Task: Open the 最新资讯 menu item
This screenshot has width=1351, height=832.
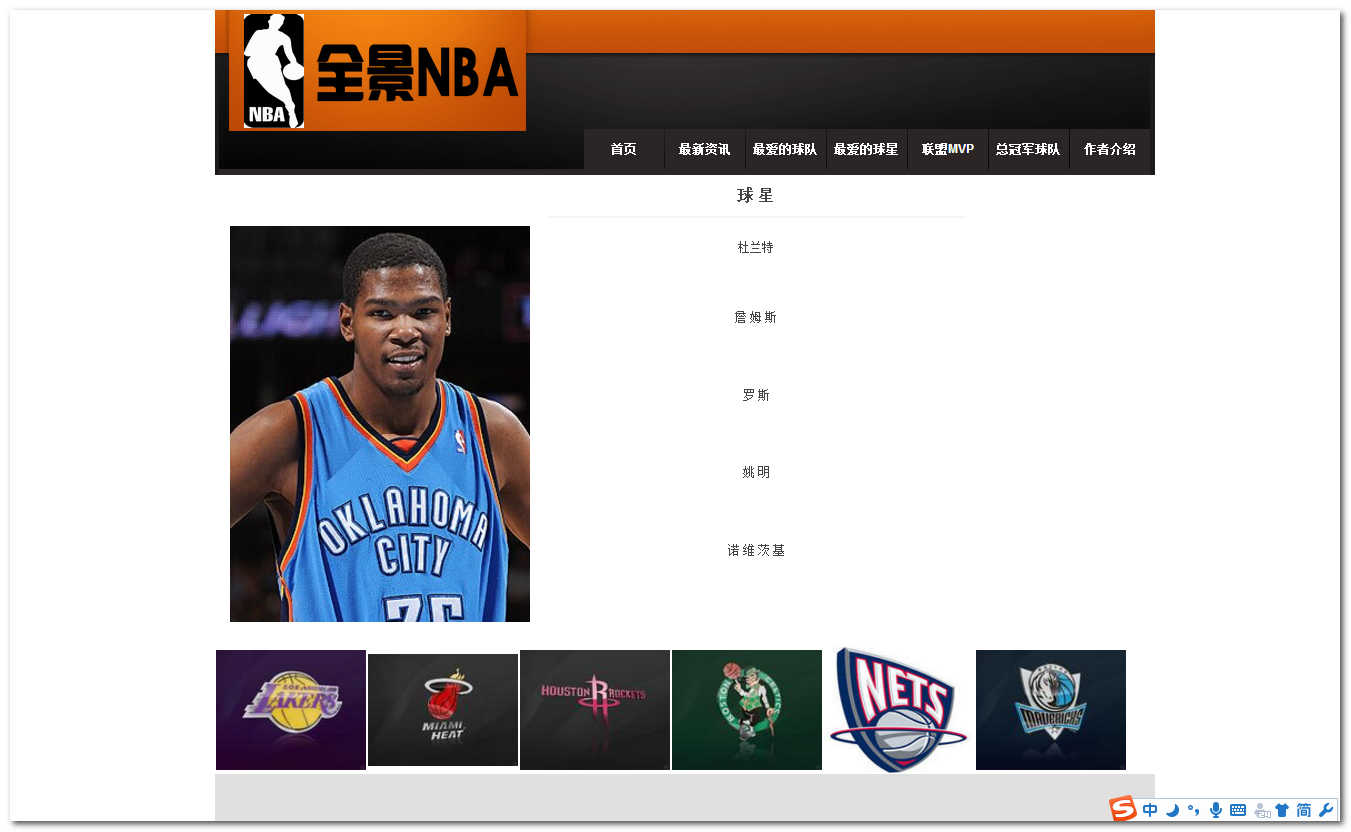Action: click(705, 149)
